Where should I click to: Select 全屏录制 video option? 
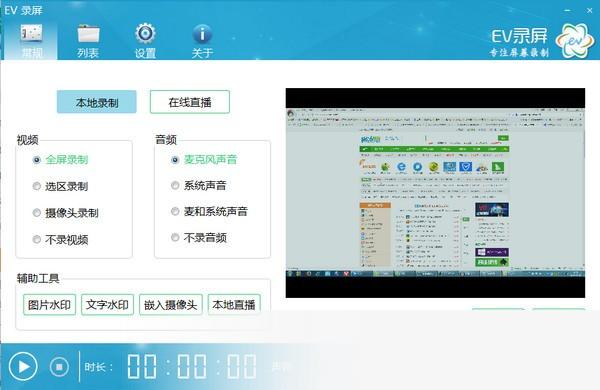pos(61,160)
